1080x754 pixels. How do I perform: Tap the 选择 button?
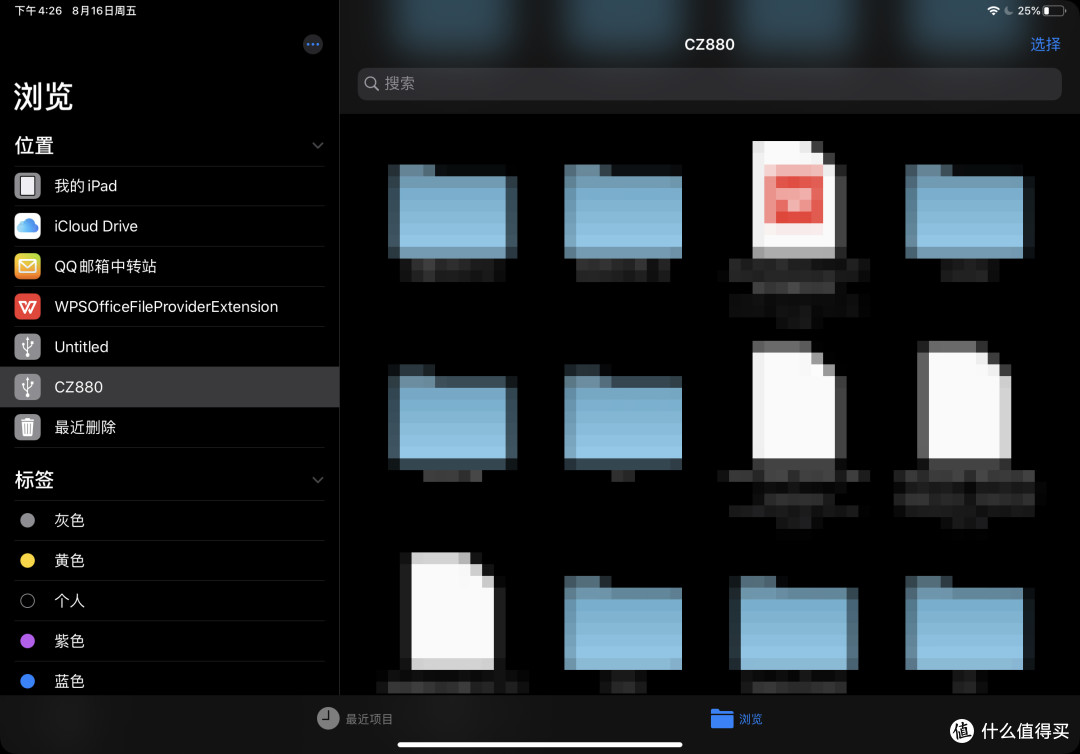[x=1045, y=44]
